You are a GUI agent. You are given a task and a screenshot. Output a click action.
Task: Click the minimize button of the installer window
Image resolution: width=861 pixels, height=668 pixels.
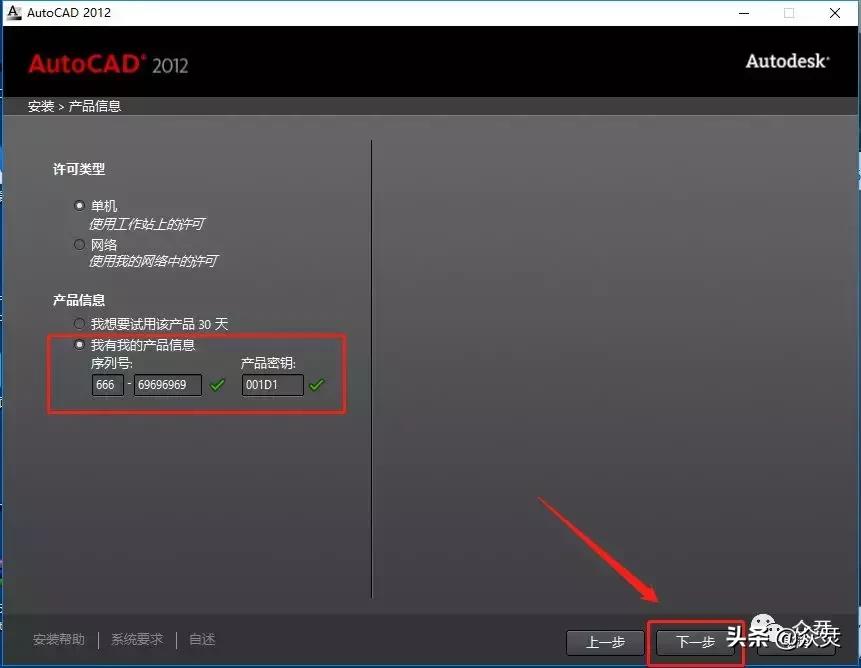click(744, 13)
